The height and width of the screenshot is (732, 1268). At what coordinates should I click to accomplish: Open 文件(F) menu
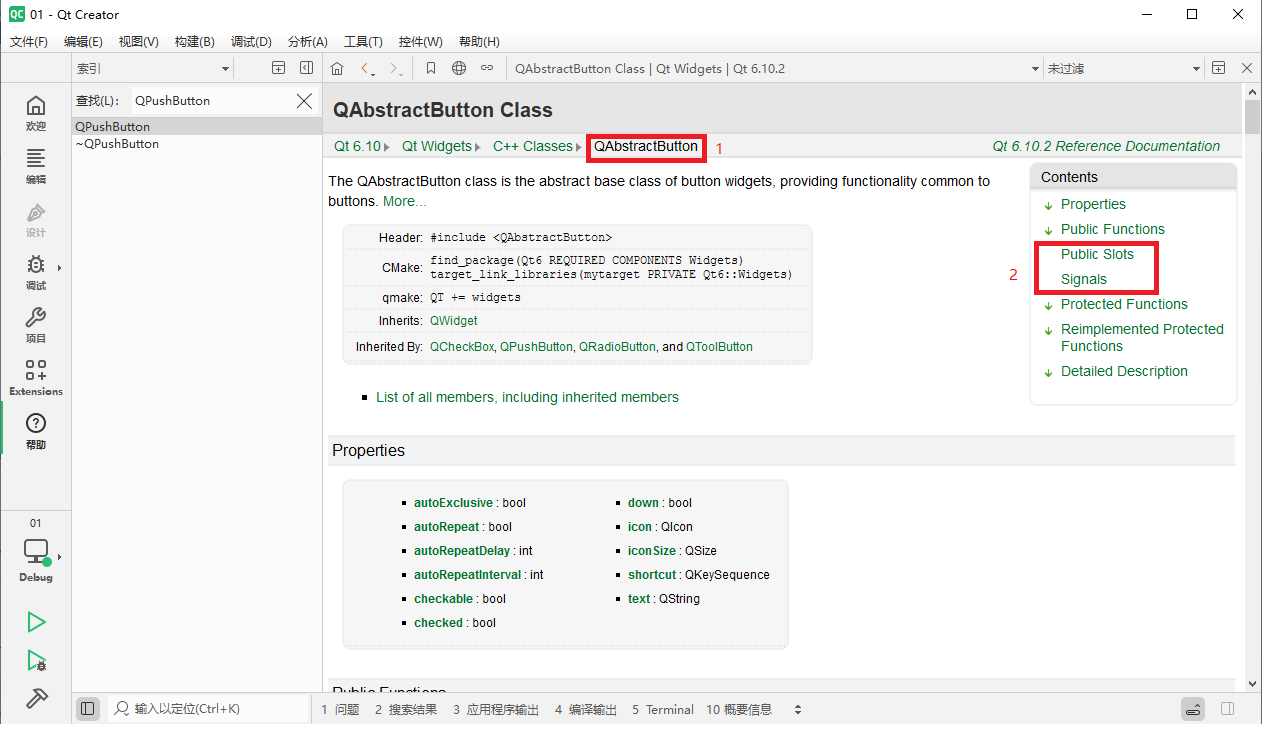[29, 41]
